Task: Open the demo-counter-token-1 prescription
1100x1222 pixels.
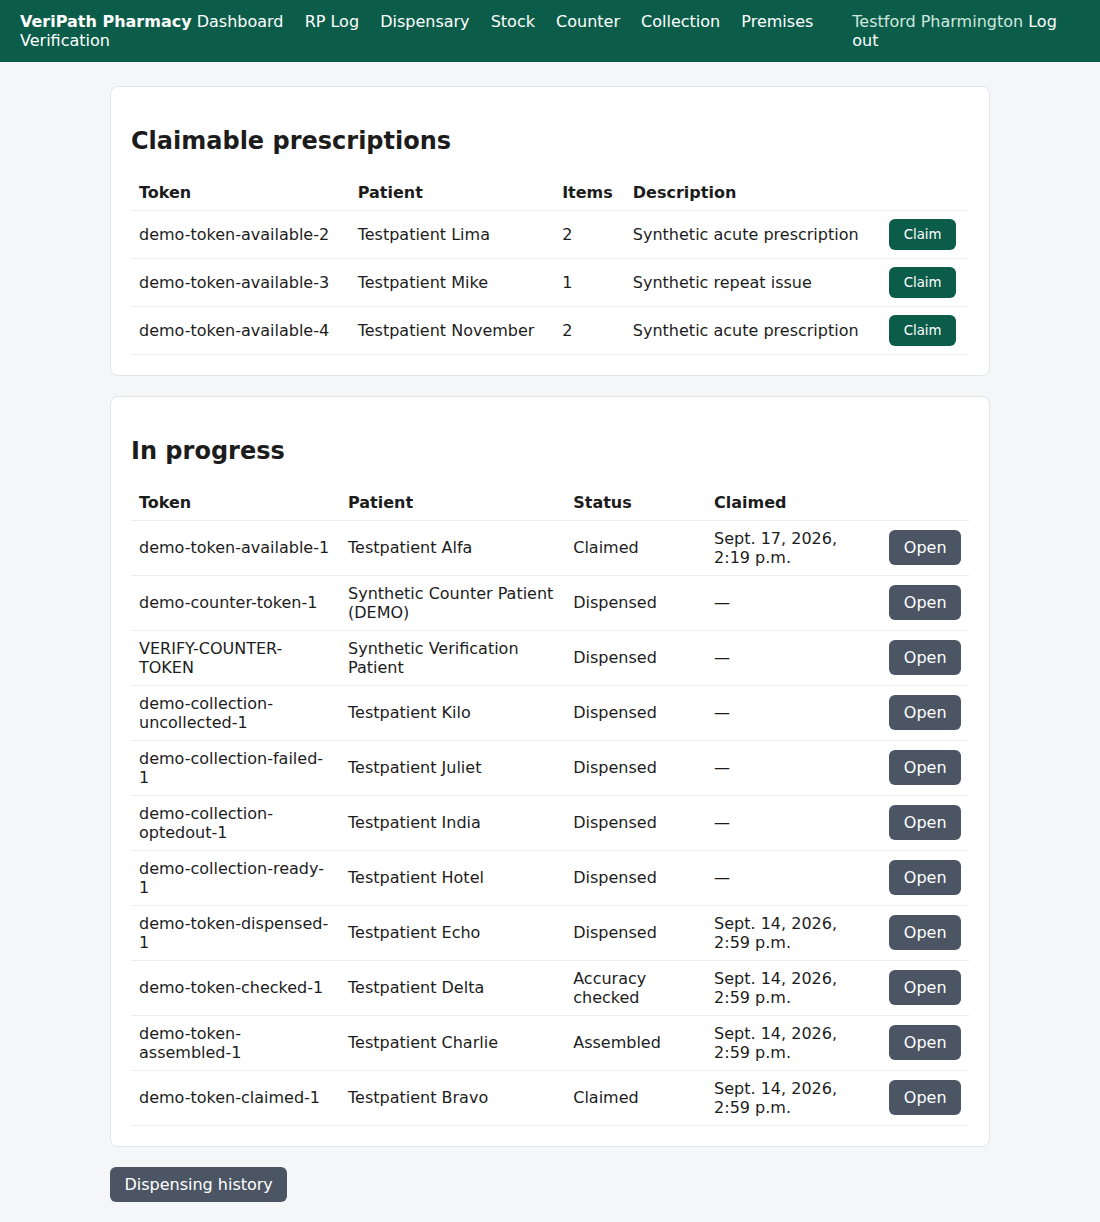Action: click(925, 603)
